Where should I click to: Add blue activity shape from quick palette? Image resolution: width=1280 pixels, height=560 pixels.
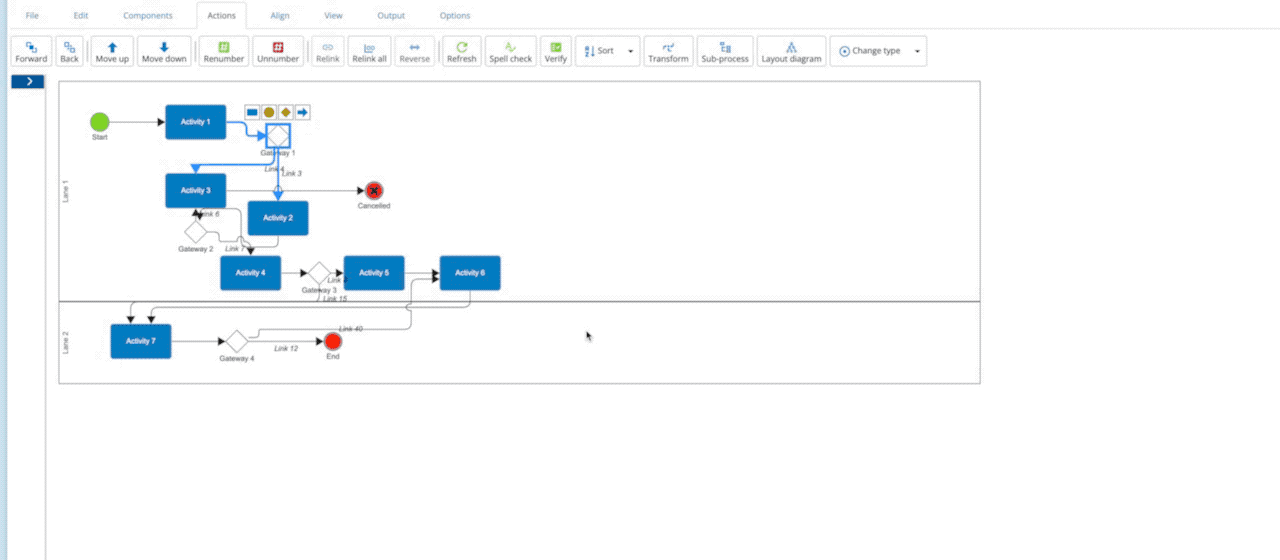(x=252, y=112)
